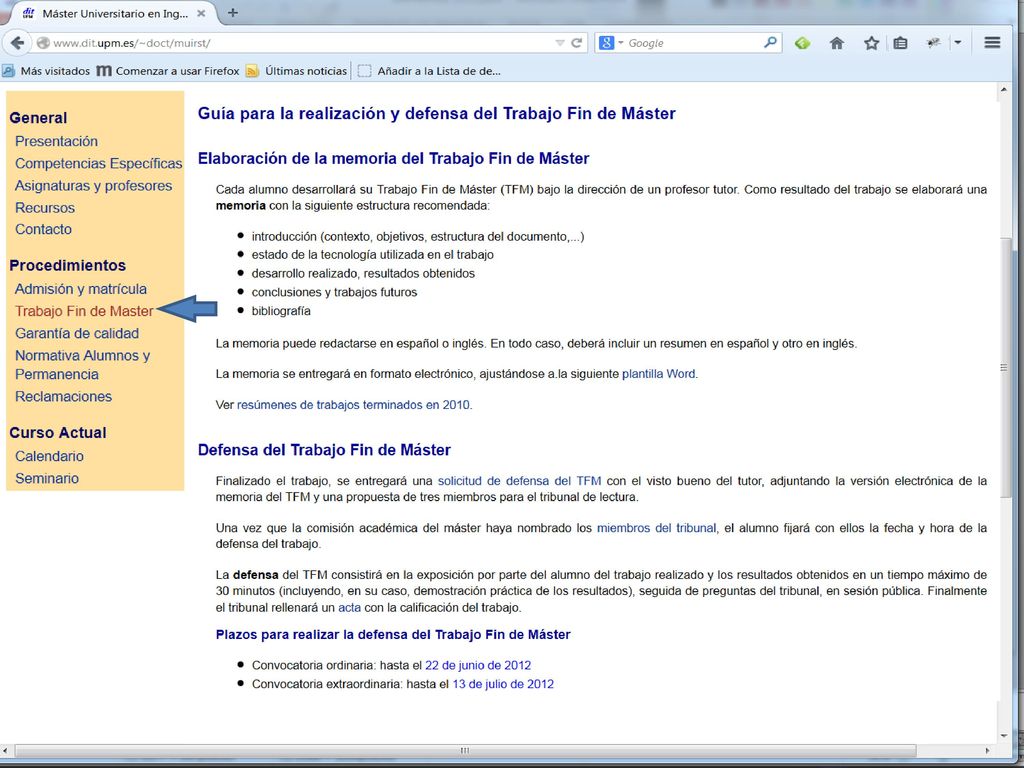Click the green downloads arrow icon

coord(803,43)
